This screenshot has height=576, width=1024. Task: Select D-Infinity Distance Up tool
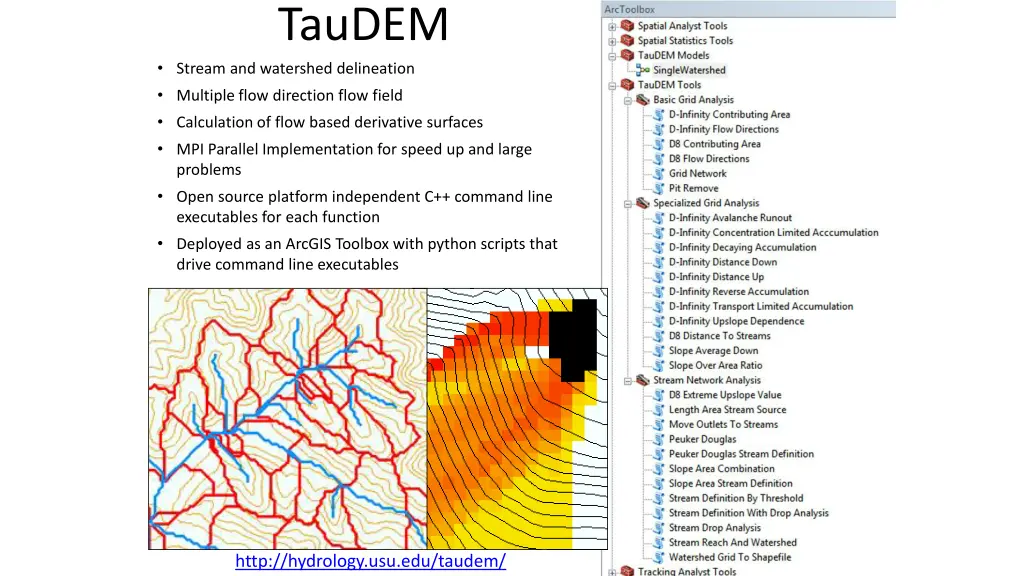(716, 277)
